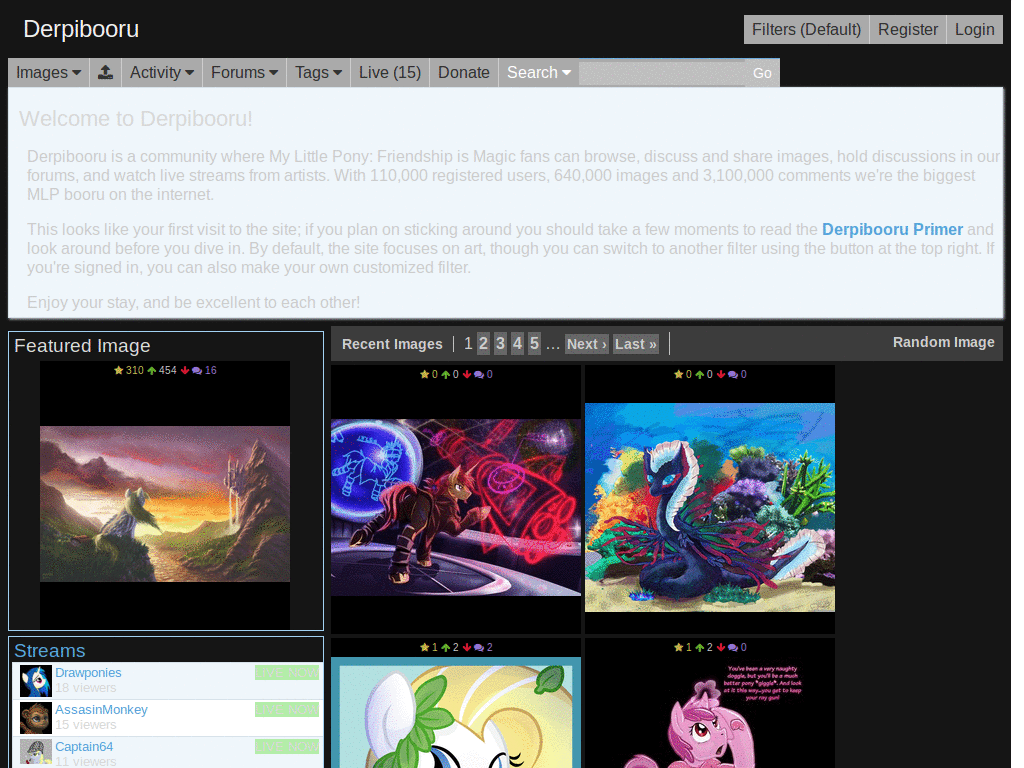The image size is (1024, 768).
Task: Open the underwater sea pony thumbnail
Action: [x=710, y=507]
